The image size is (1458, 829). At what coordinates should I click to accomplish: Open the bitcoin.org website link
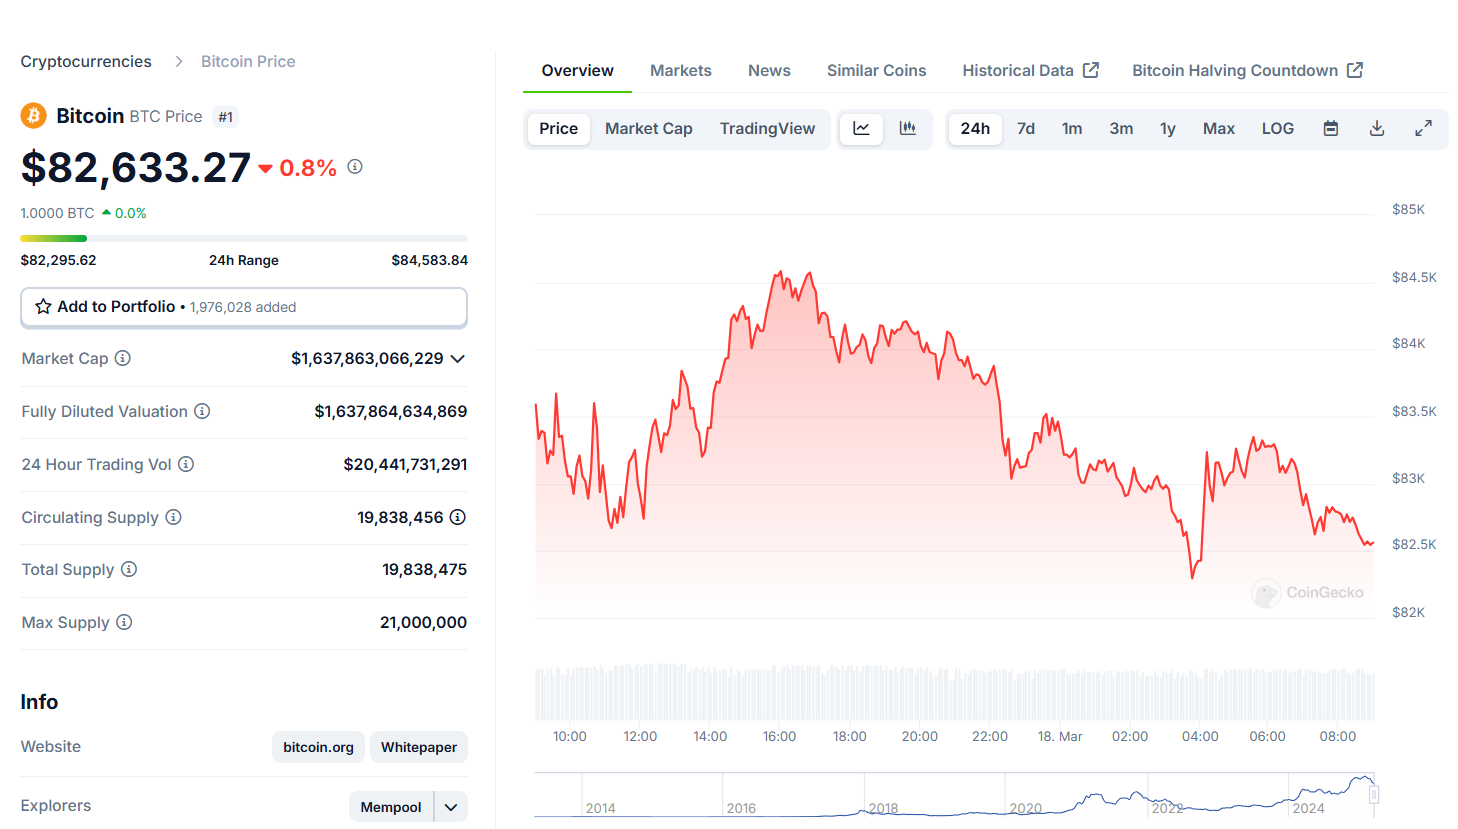click(x=318, y=747)
